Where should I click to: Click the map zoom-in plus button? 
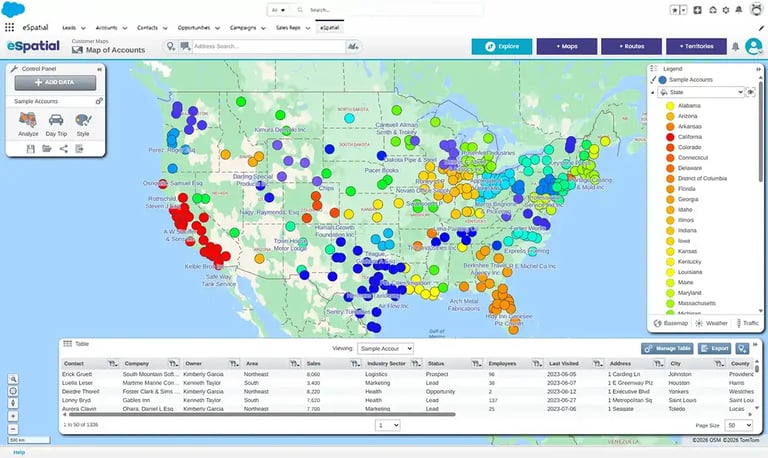point(13,416)
